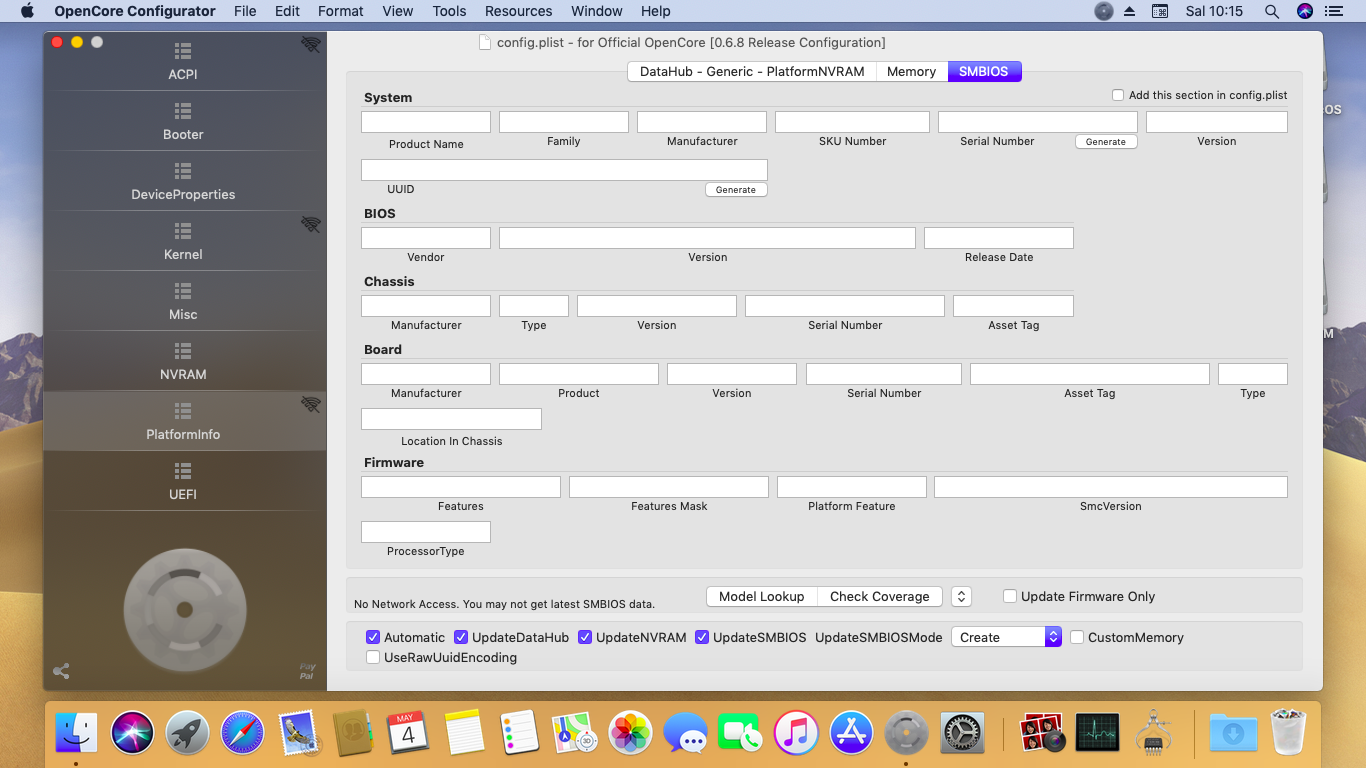
Task: Open System Information from the Dock
Action: click(x=1153, y=733)
